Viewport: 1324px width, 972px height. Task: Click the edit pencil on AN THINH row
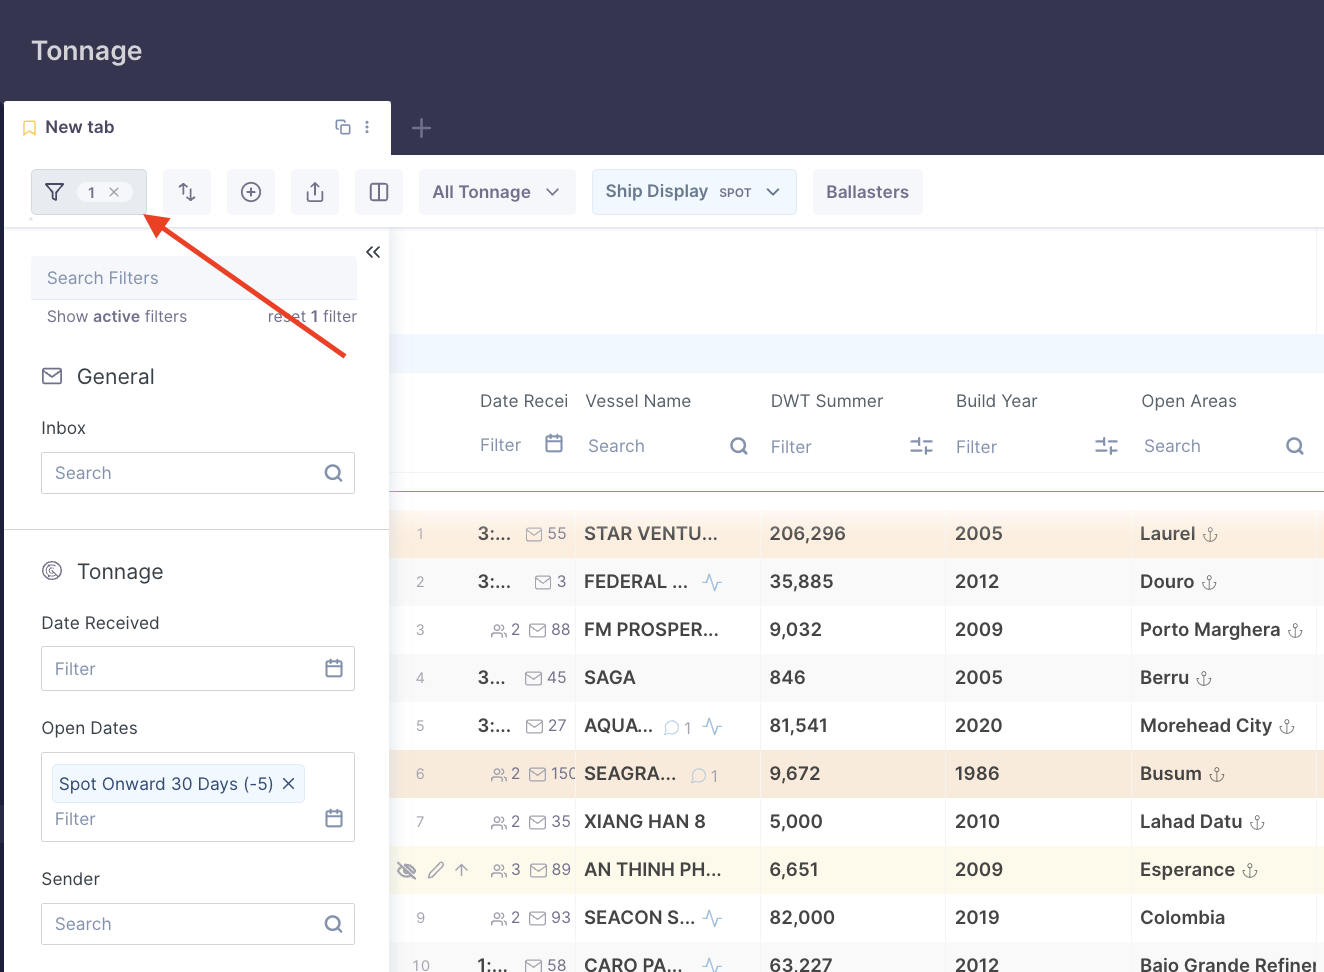(x=435, y=870)
